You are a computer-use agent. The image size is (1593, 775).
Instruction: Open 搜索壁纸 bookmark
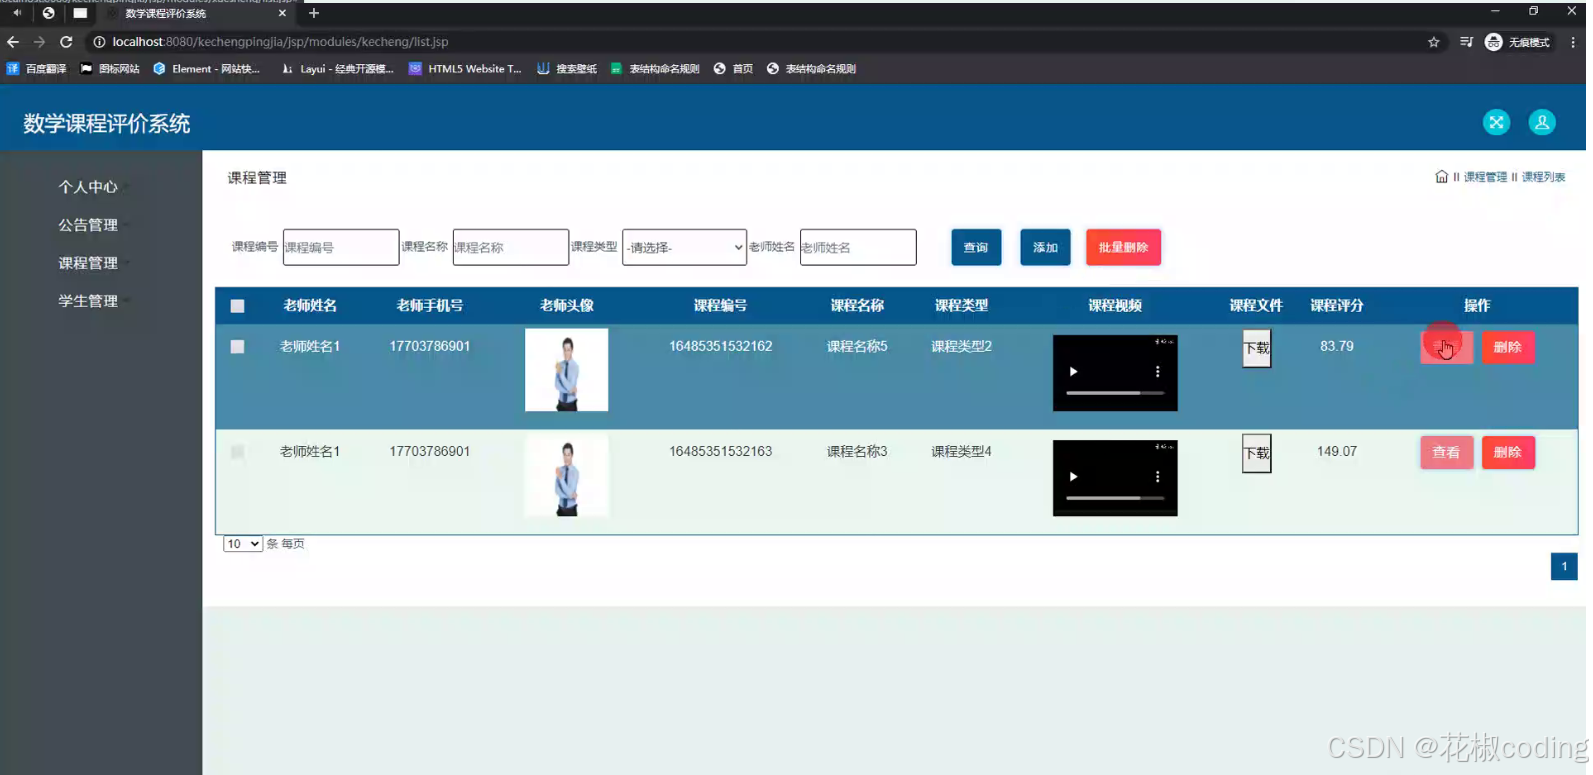point(567,69)
